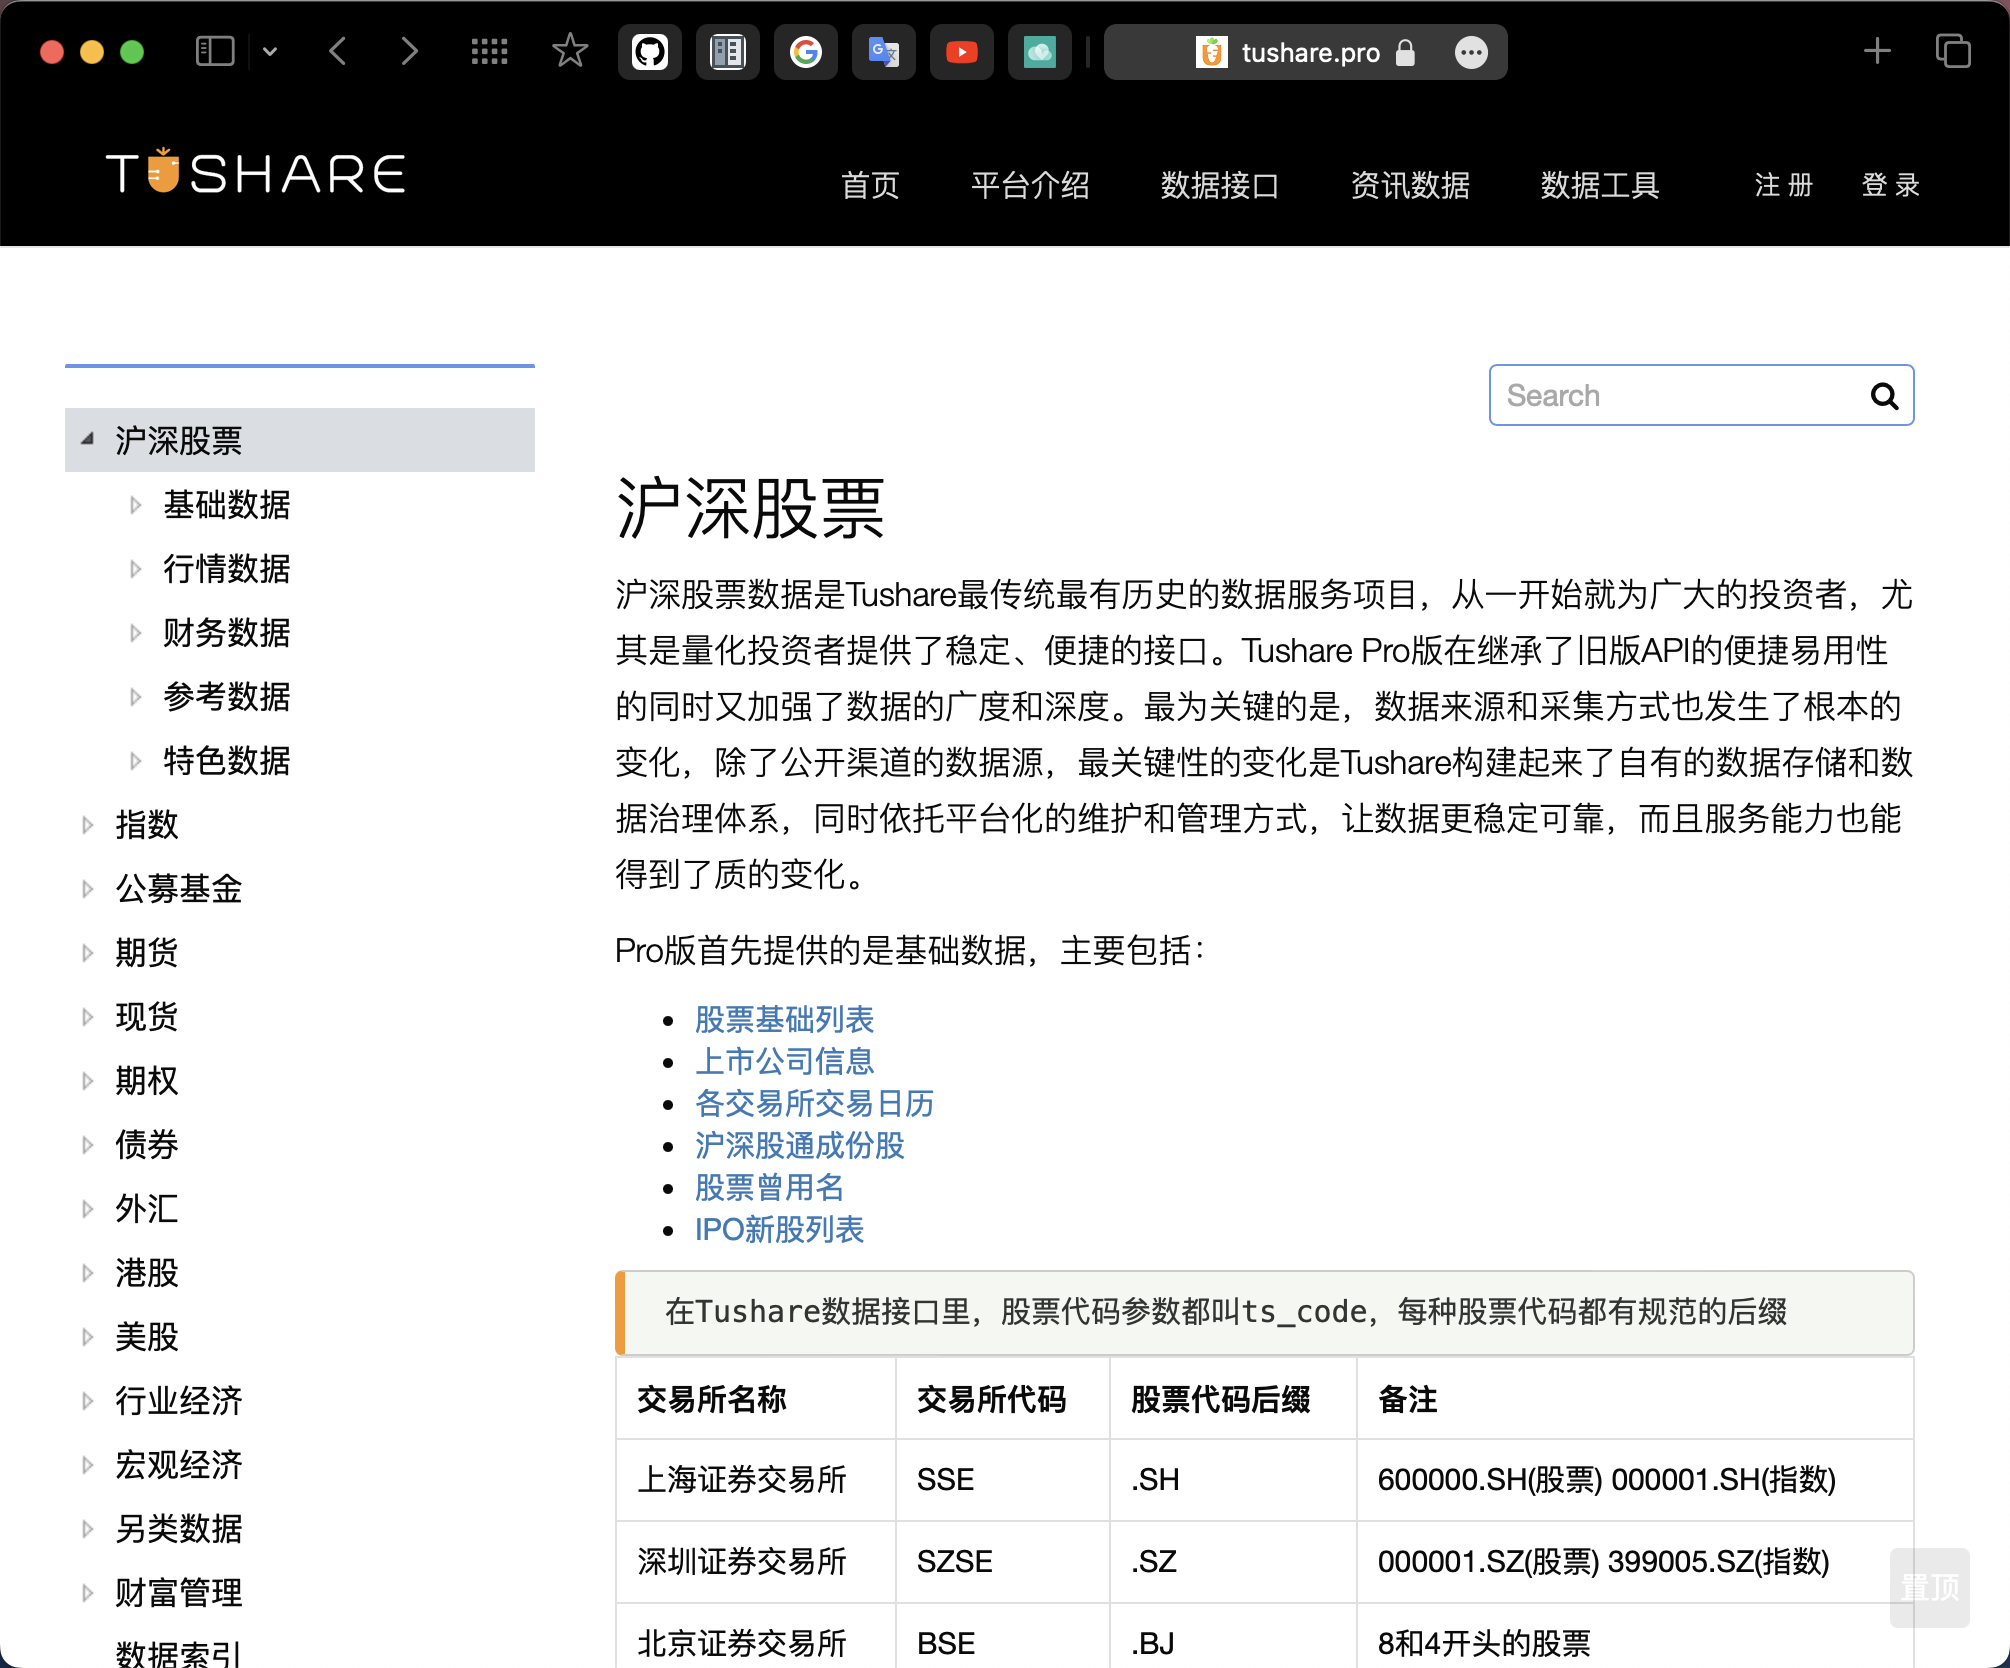Select 财富管理 in the sidebar tree
Viewport: 2010px width, 1668px height.
coord(179,1593)
